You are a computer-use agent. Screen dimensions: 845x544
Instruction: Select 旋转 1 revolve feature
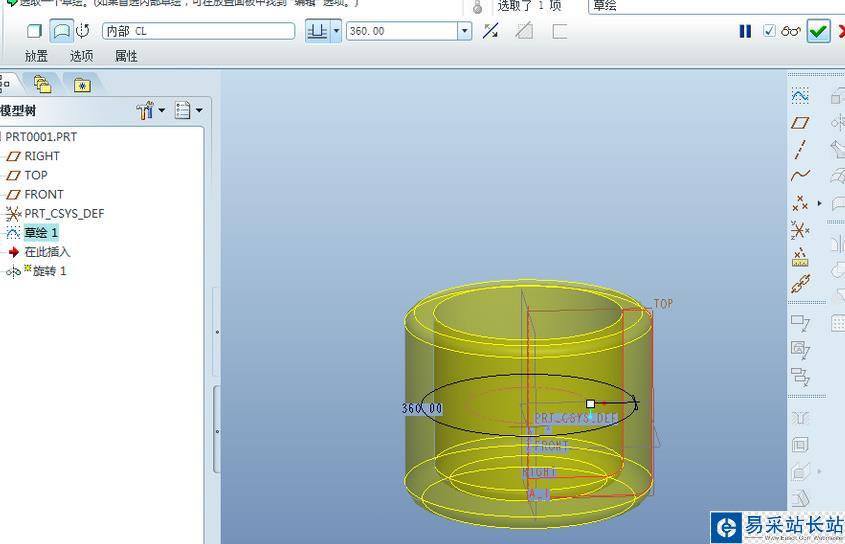coord(49,271)
